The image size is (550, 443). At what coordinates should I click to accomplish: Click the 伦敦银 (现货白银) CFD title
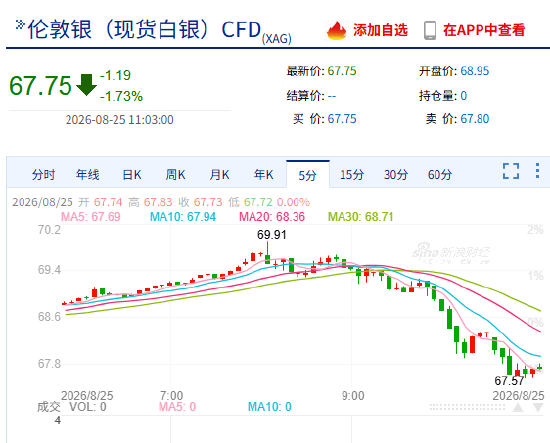tap(144, 29)
